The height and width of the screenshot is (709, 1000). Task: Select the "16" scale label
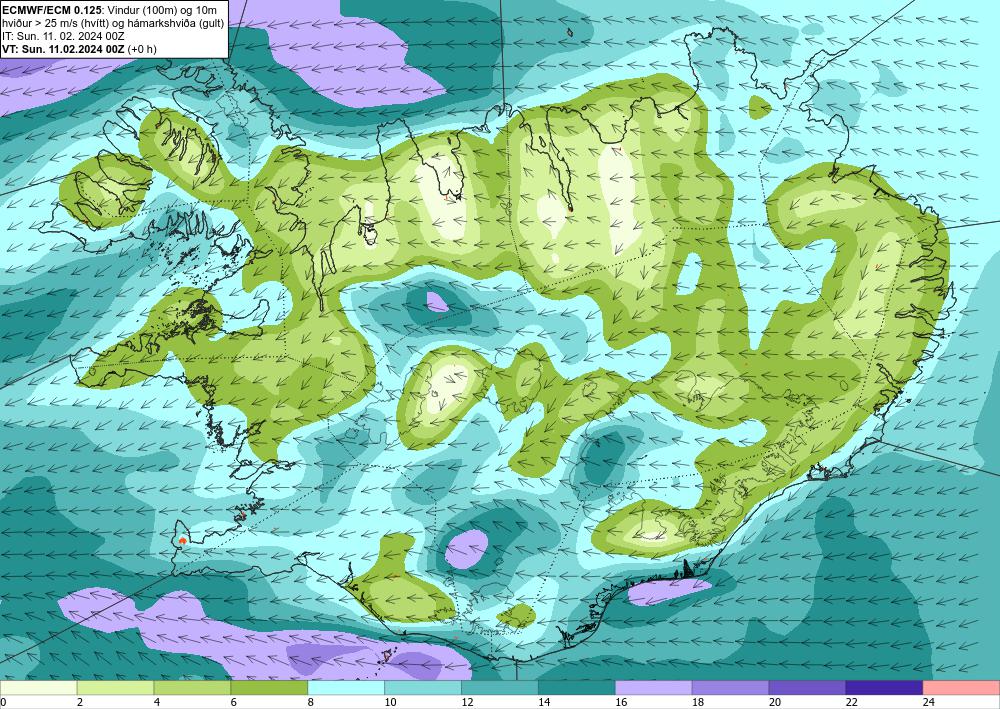pyautogui.click(x=621, y=702)
